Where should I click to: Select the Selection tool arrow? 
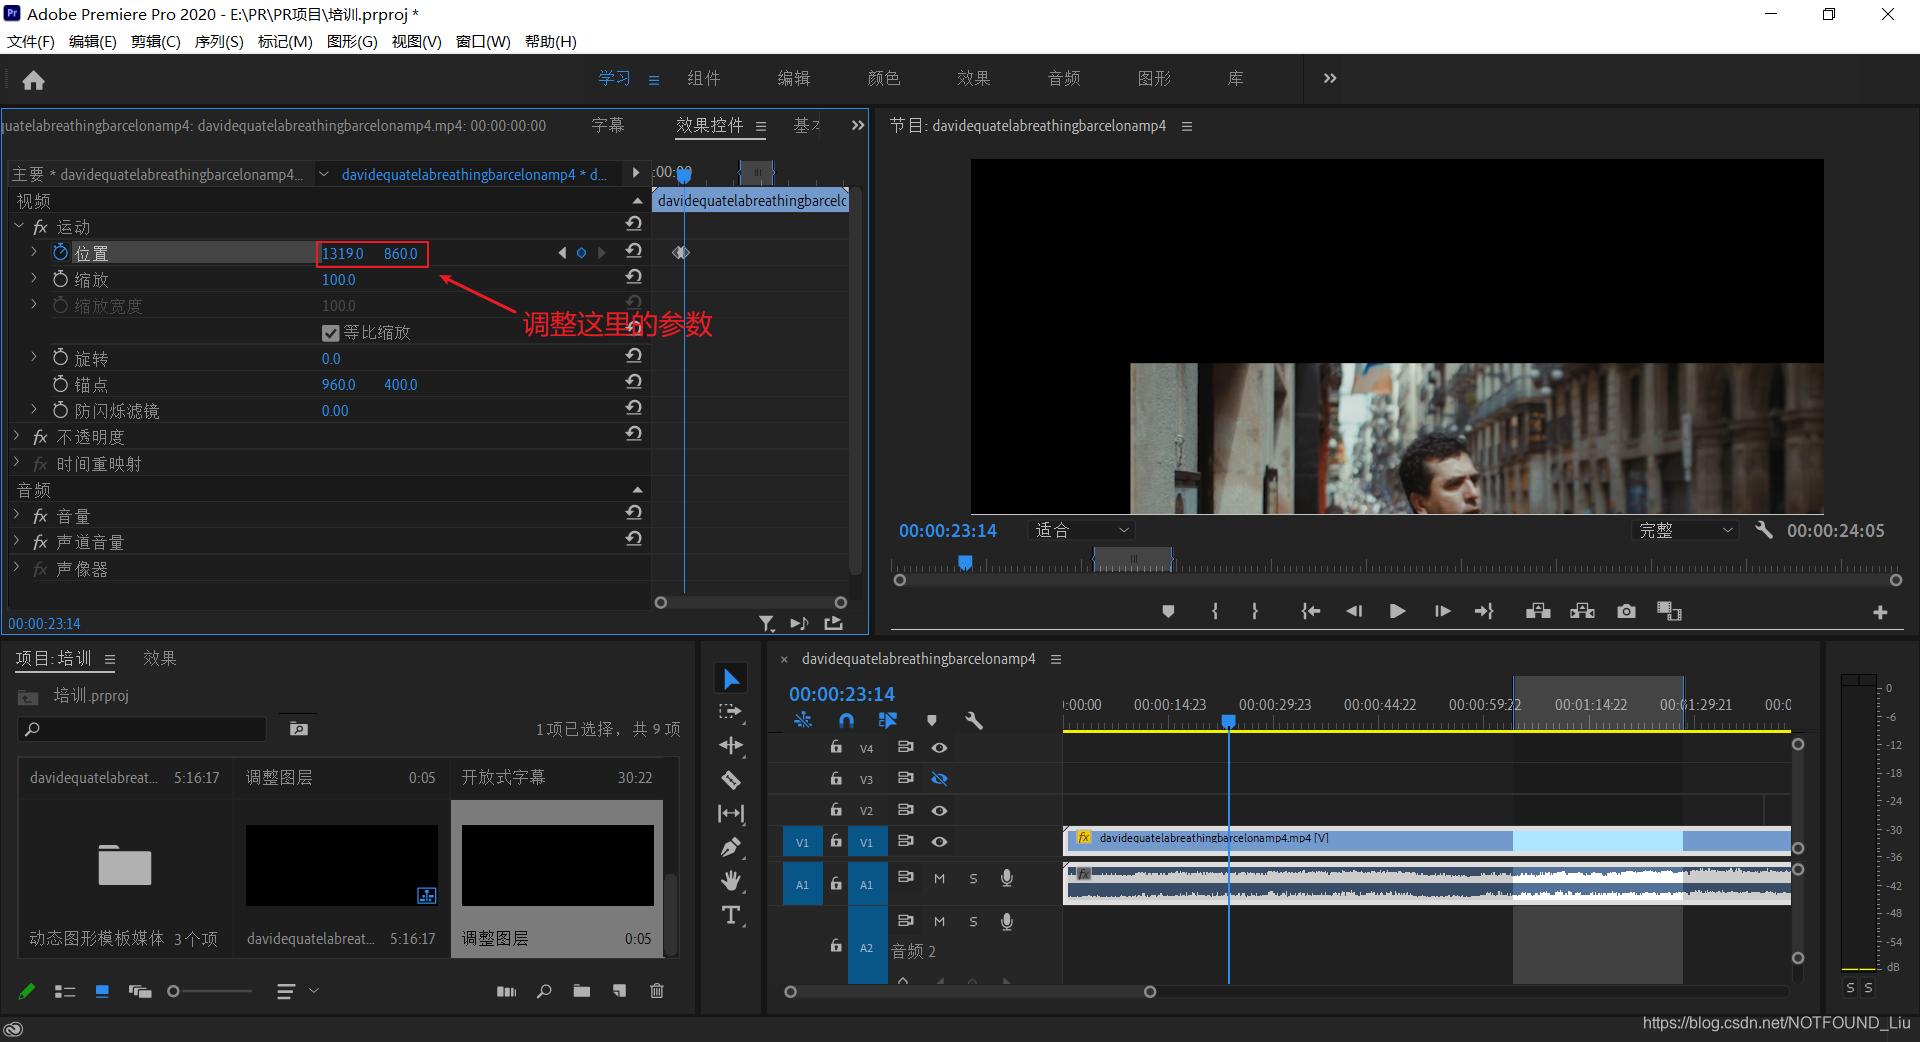point(731,679)
